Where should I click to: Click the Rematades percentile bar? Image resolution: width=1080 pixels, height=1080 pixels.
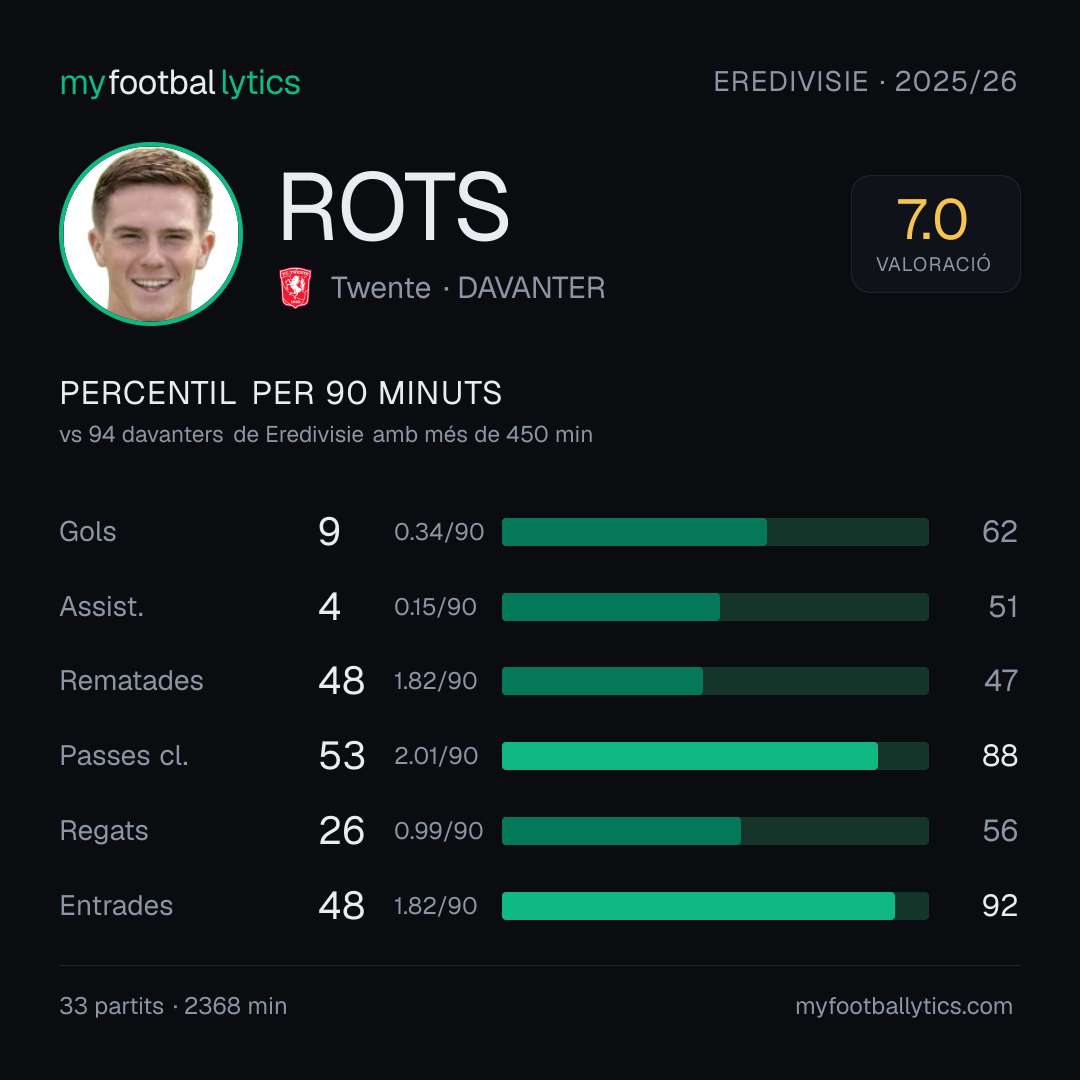pos(715,681)
